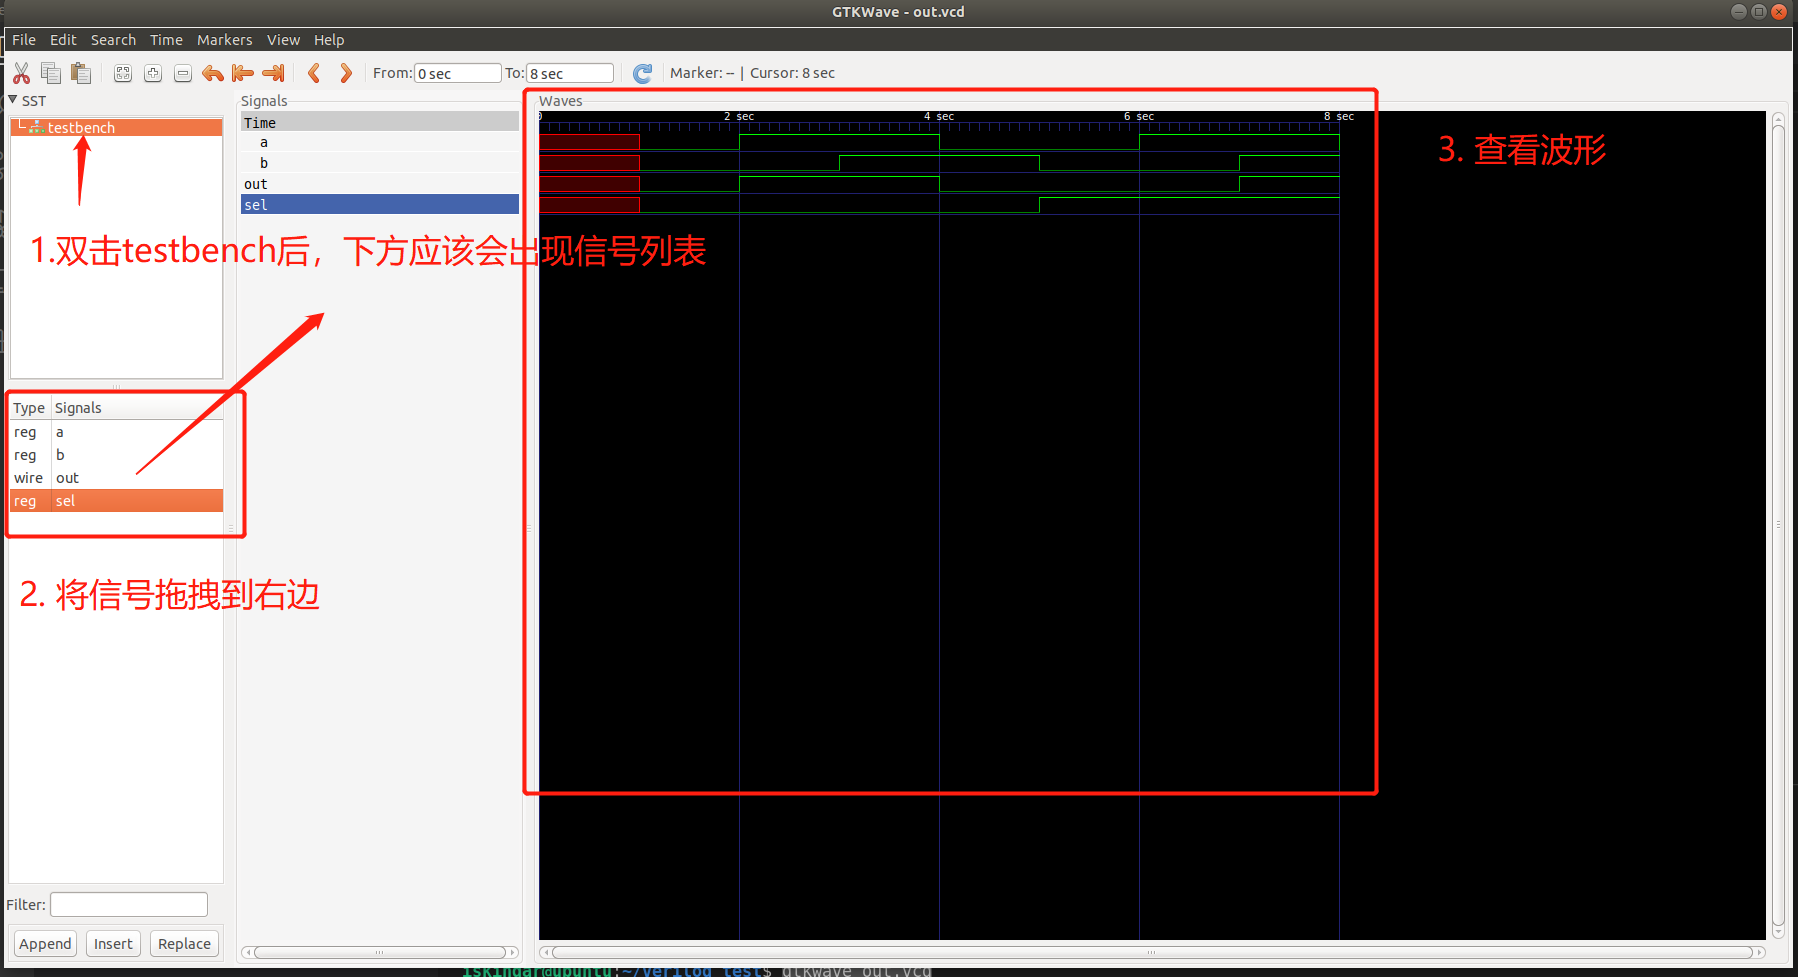Viewport: 1798px width, 977px height.
Task: Click the Filter input field
Action: (129, 904)
